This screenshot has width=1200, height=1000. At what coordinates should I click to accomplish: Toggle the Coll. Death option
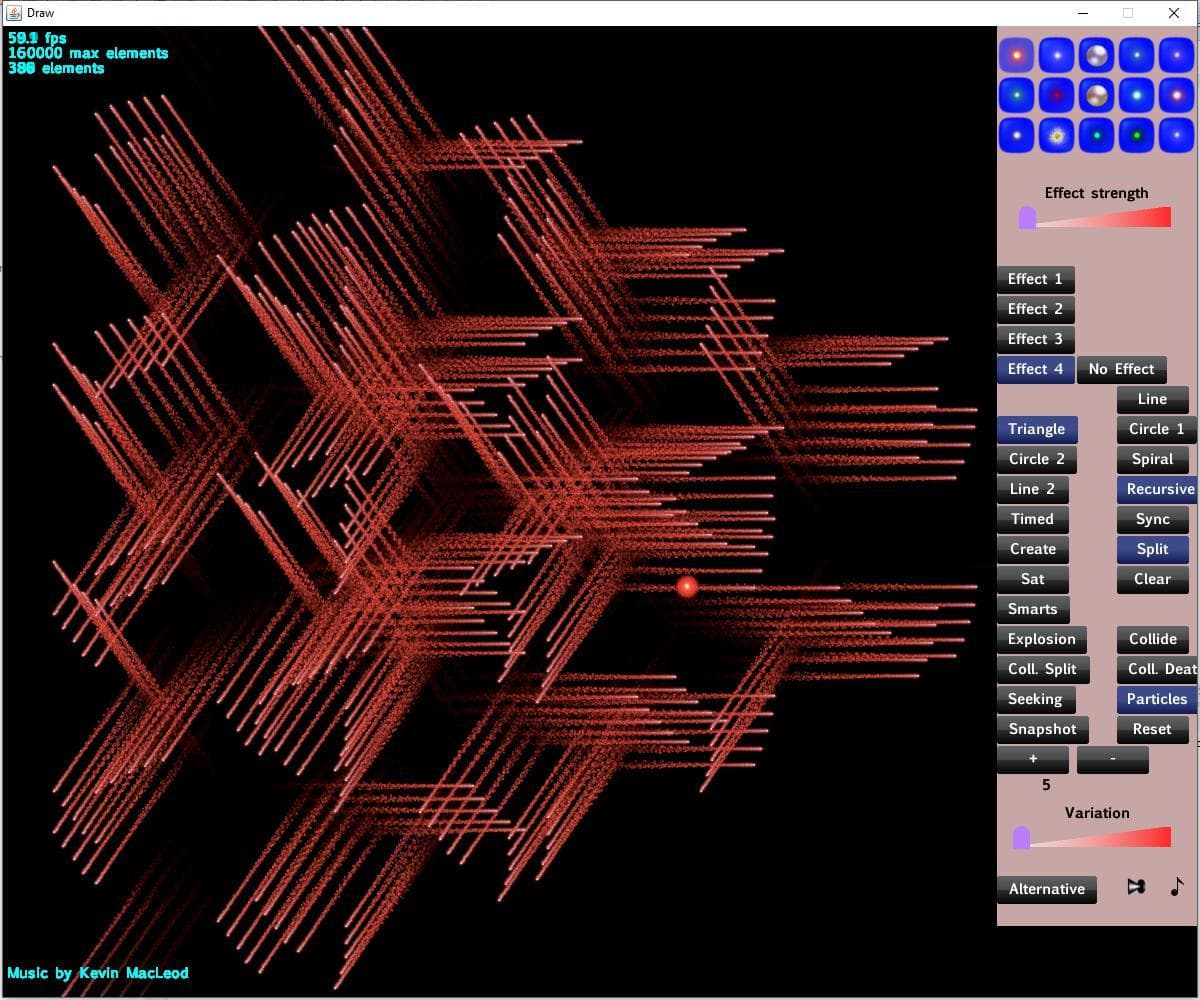(1156, 669)
